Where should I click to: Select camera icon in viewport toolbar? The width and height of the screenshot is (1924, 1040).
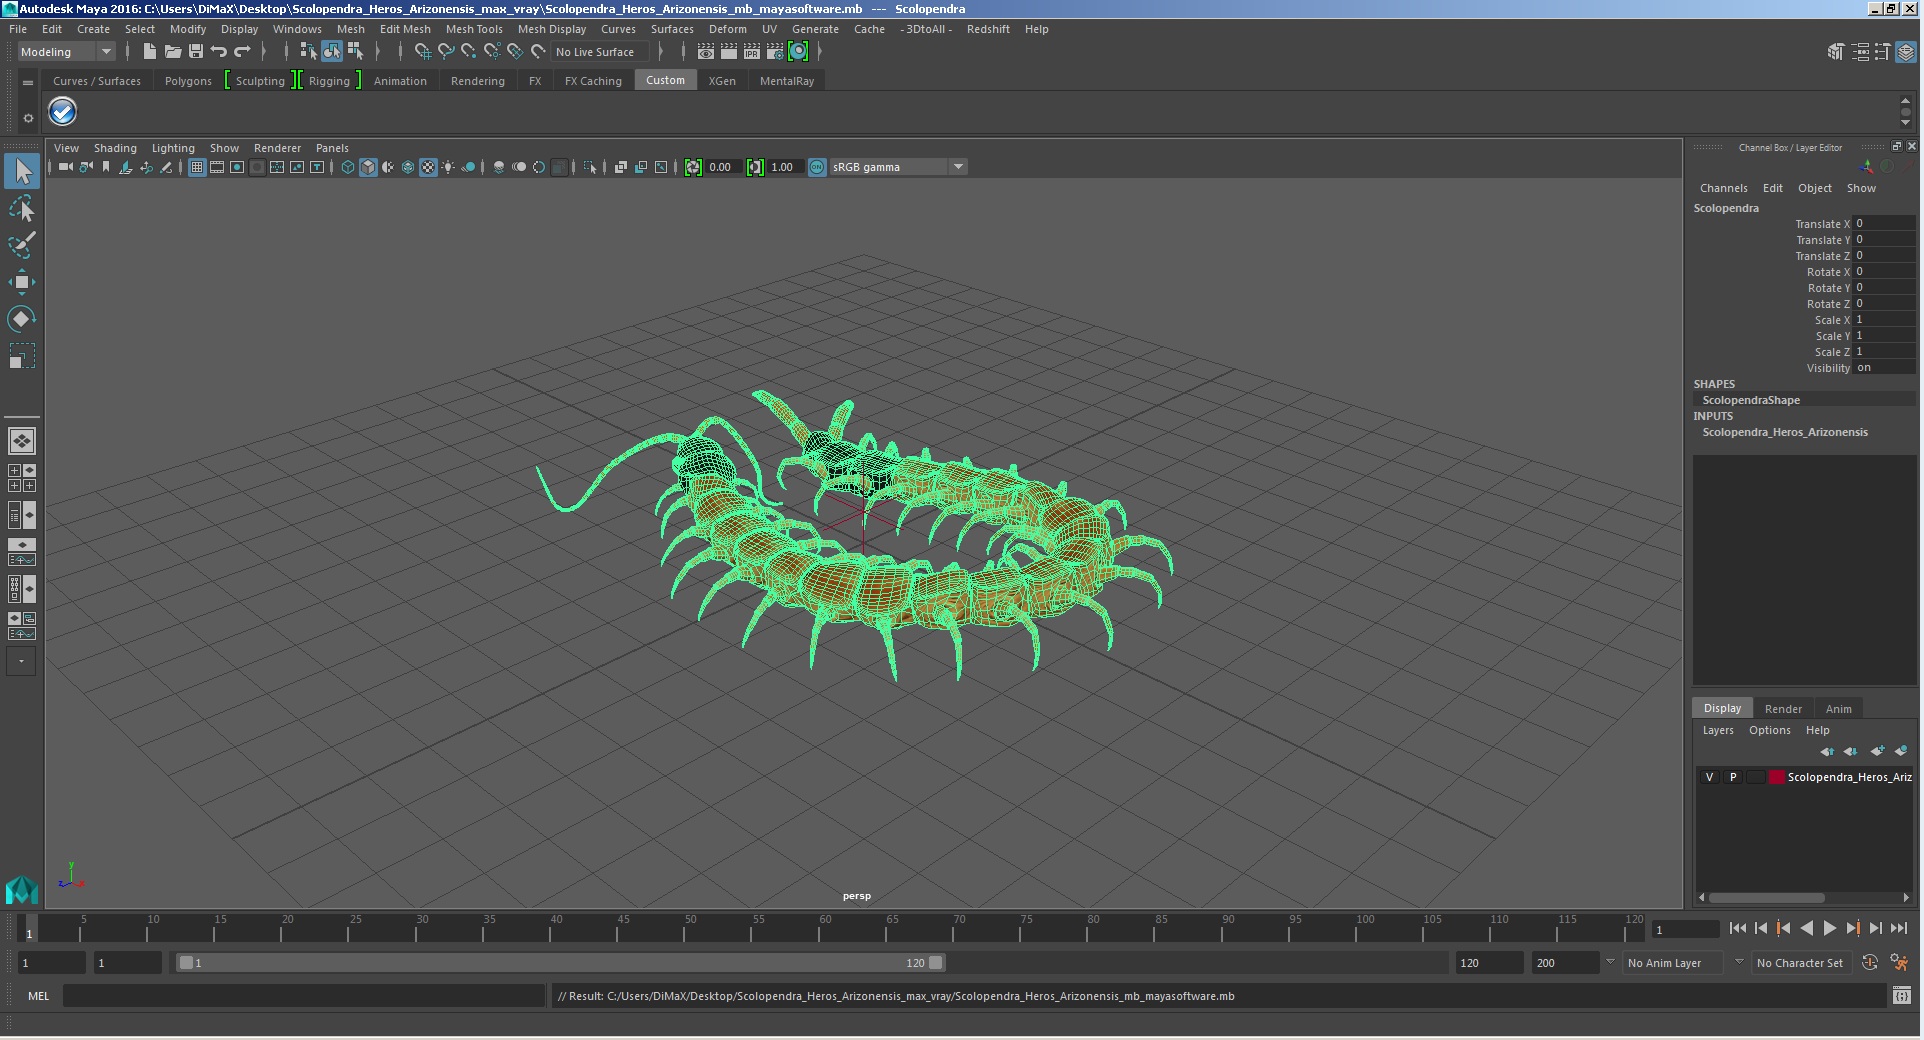pos(65,167)
